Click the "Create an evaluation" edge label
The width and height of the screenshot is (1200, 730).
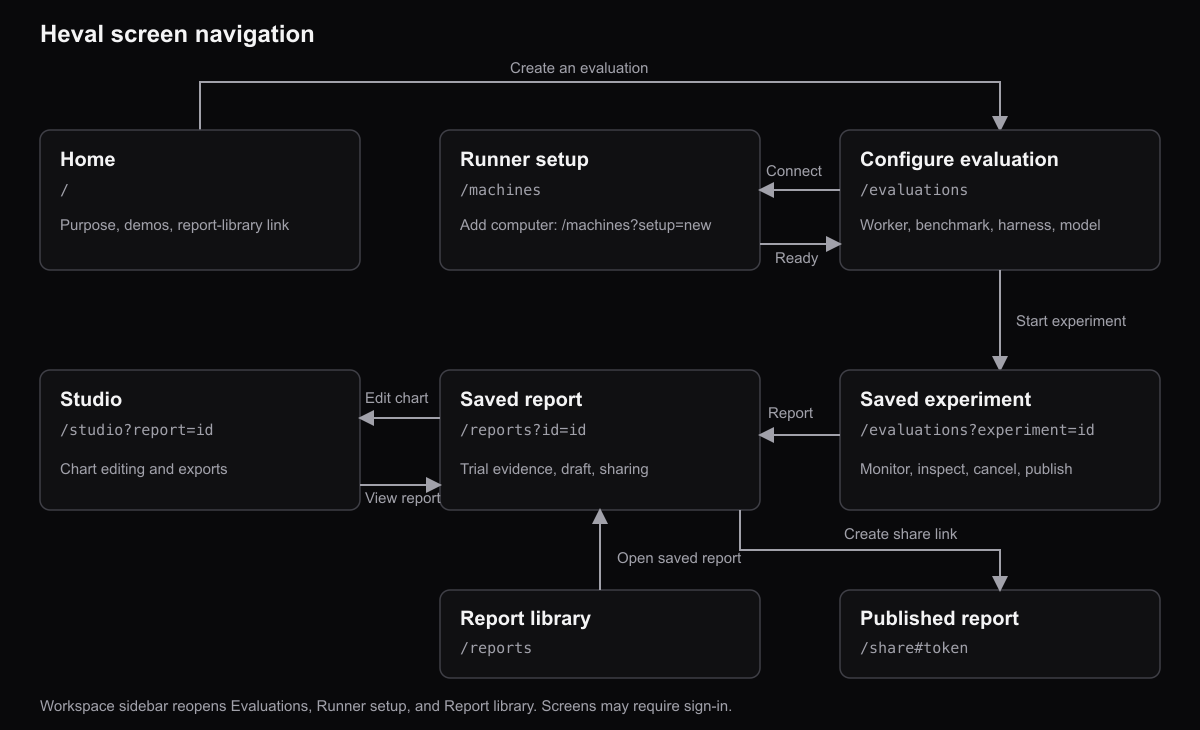coord(579,68)
